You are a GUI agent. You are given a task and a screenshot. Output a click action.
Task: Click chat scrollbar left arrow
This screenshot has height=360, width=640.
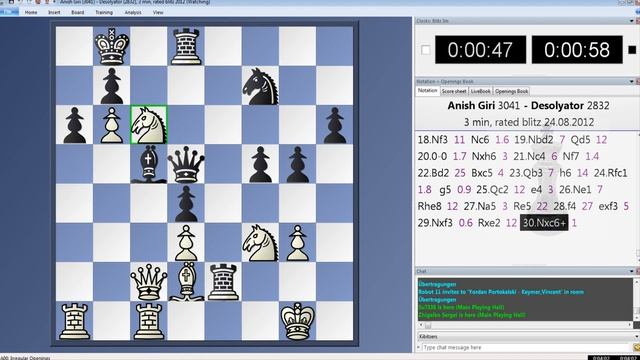[x=421, y=325]
